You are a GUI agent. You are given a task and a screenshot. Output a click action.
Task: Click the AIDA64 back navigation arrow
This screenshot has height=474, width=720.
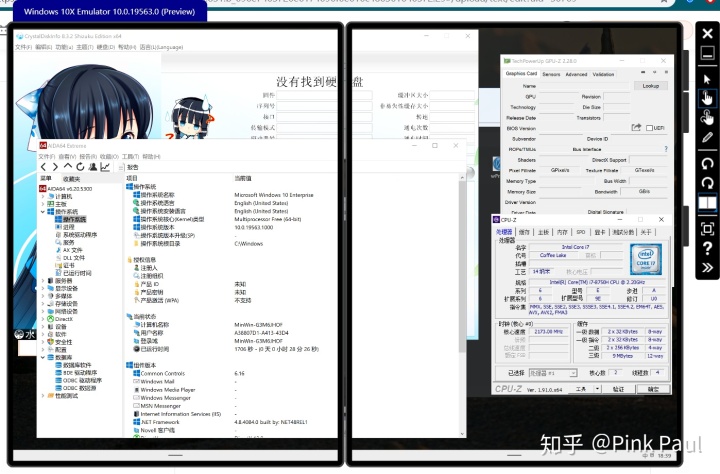pos(44,167)
